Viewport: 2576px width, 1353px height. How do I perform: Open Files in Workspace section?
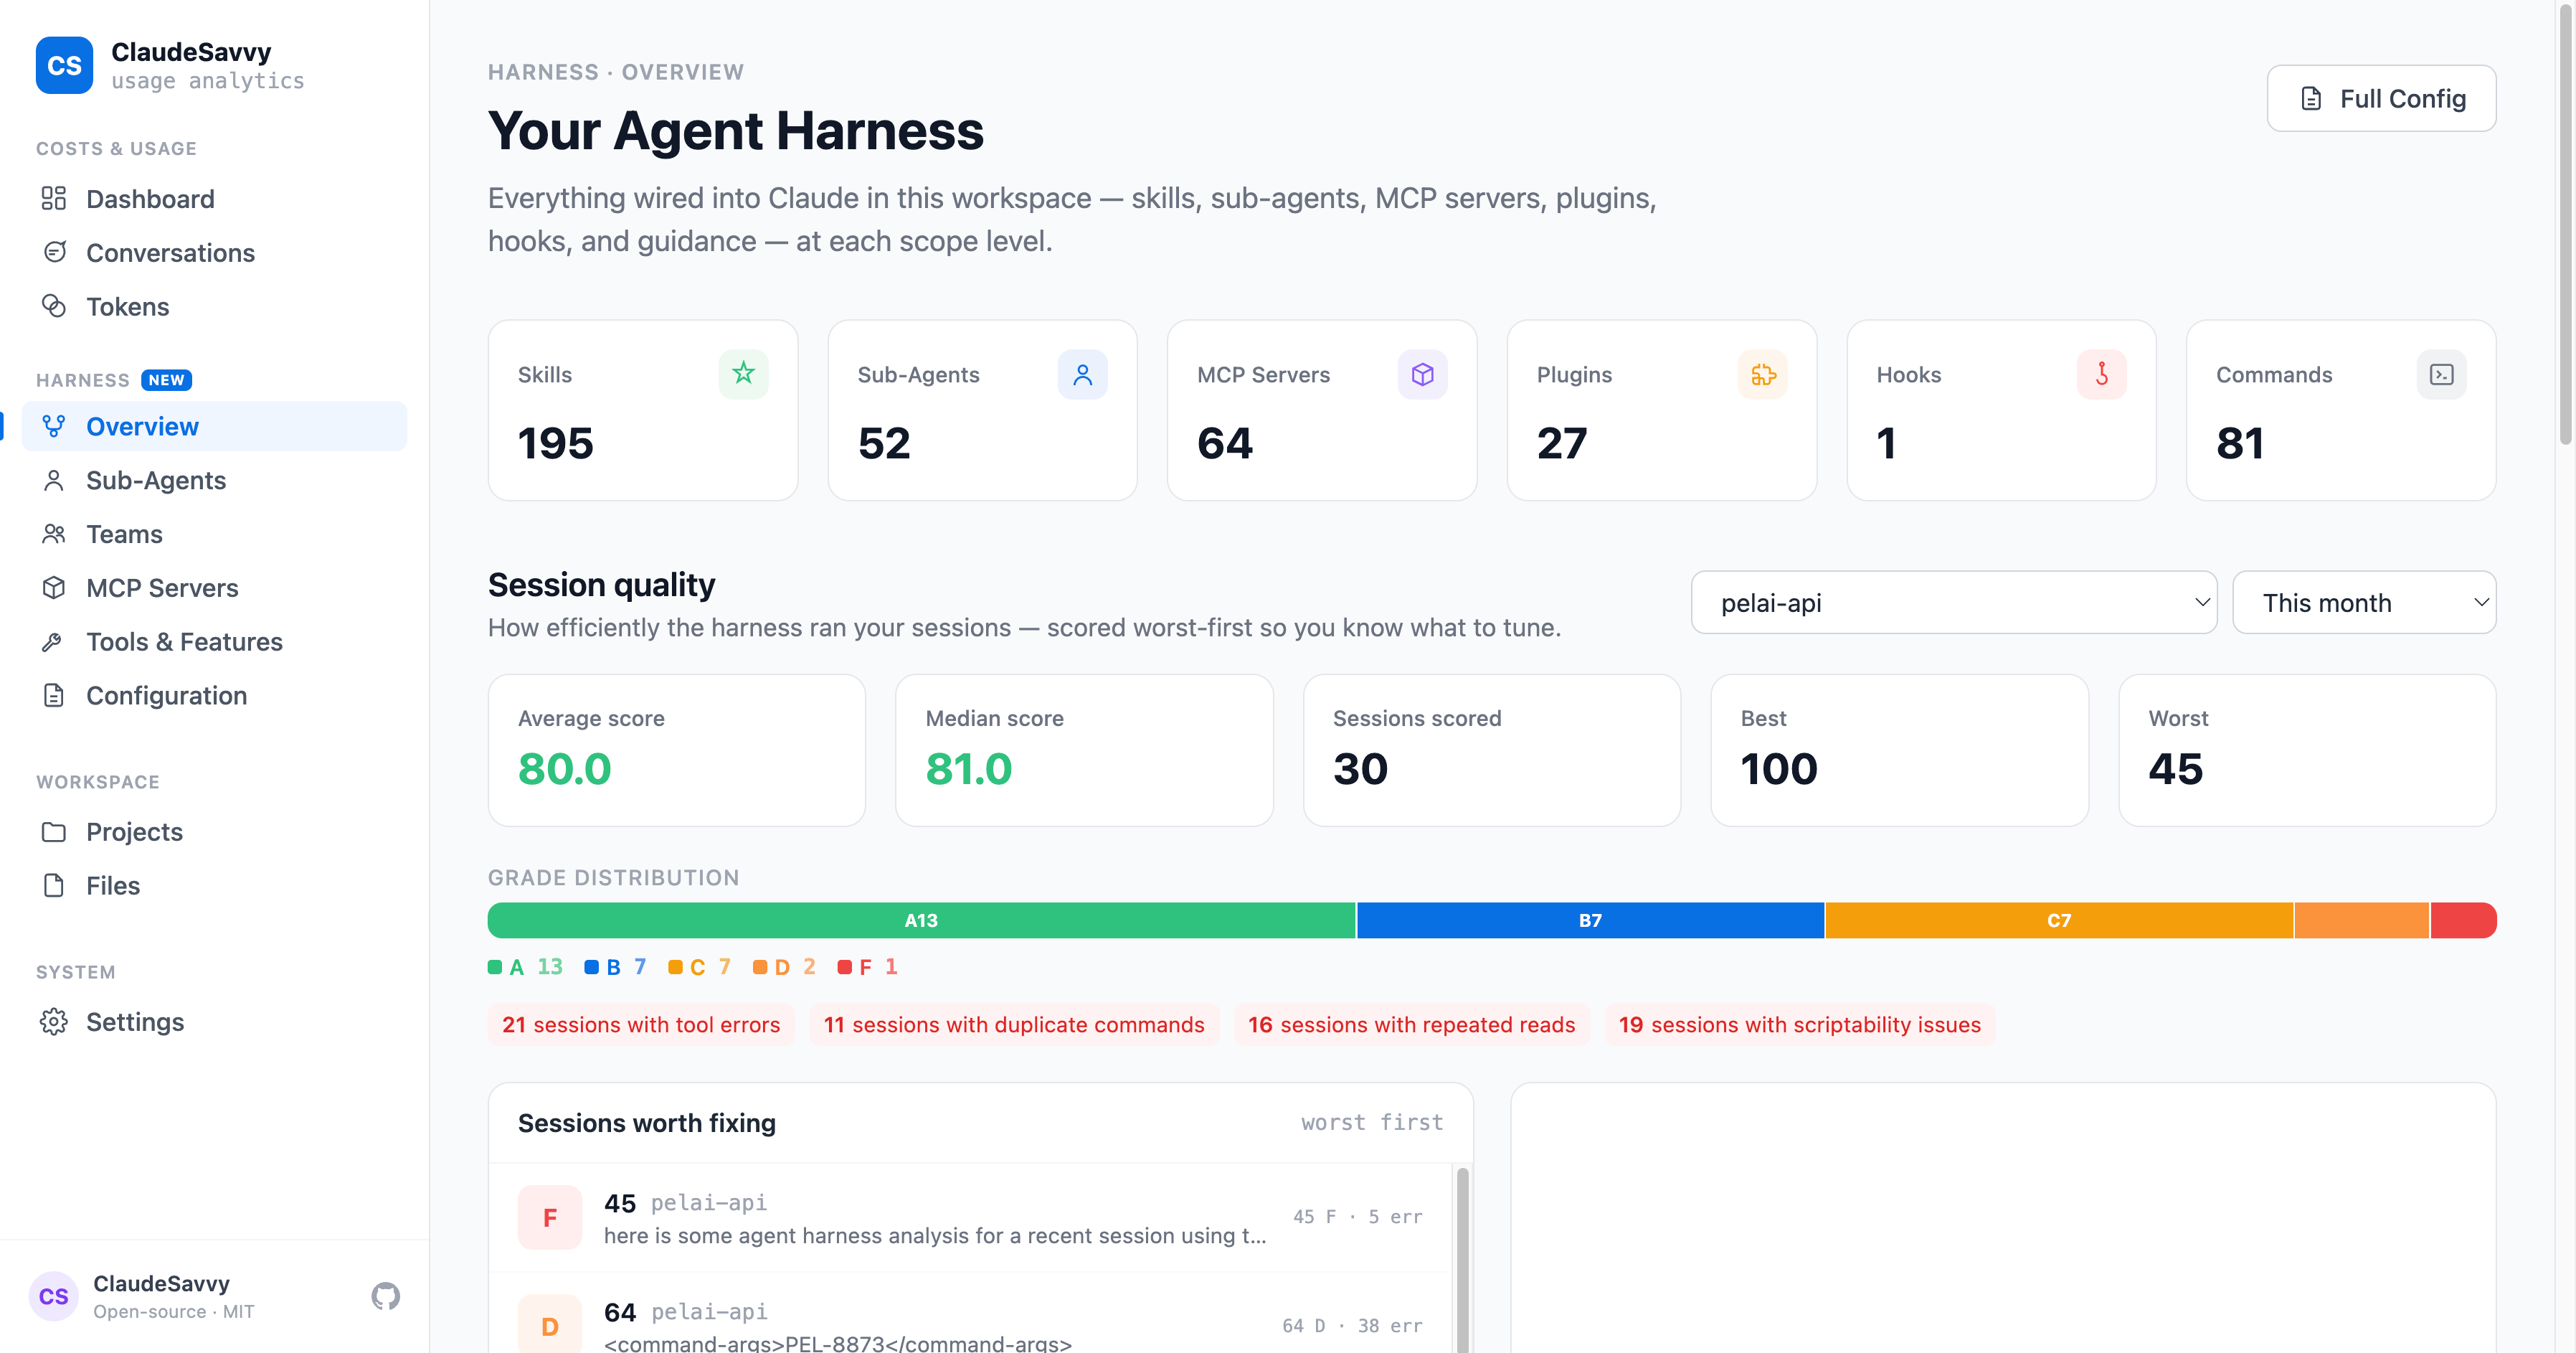pos(214,886)
